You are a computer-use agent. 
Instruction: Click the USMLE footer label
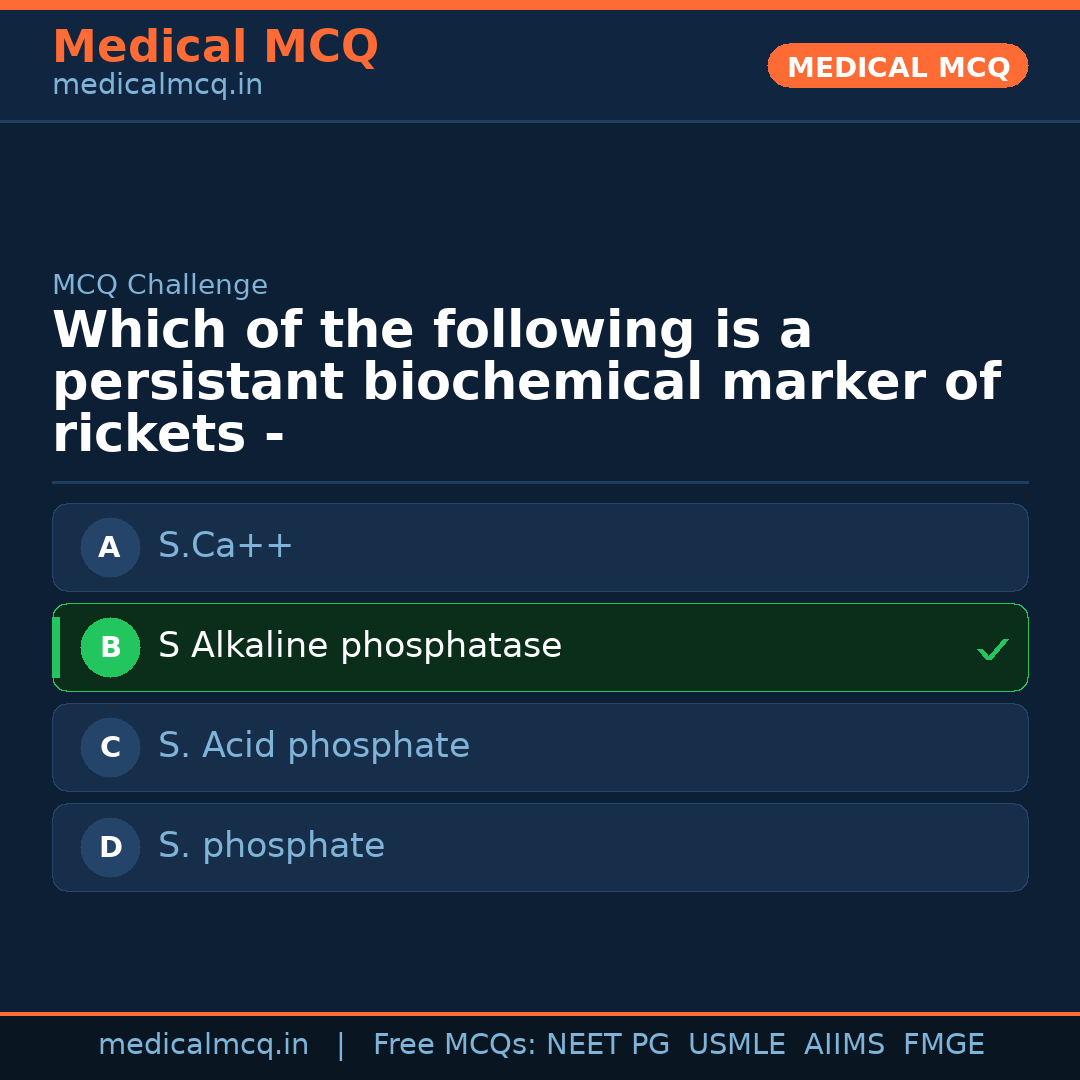(x=736, y=1045)
